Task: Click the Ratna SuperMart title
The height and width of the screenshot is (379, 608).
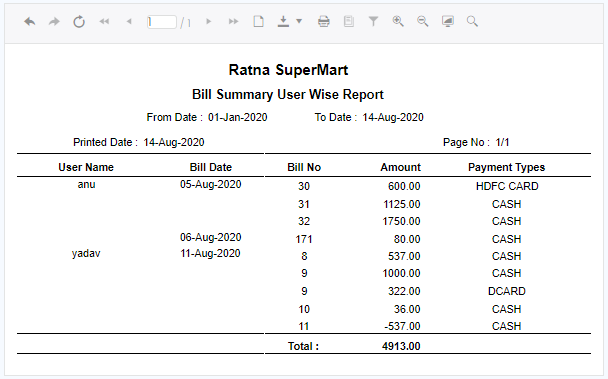Action: (288, 70)
